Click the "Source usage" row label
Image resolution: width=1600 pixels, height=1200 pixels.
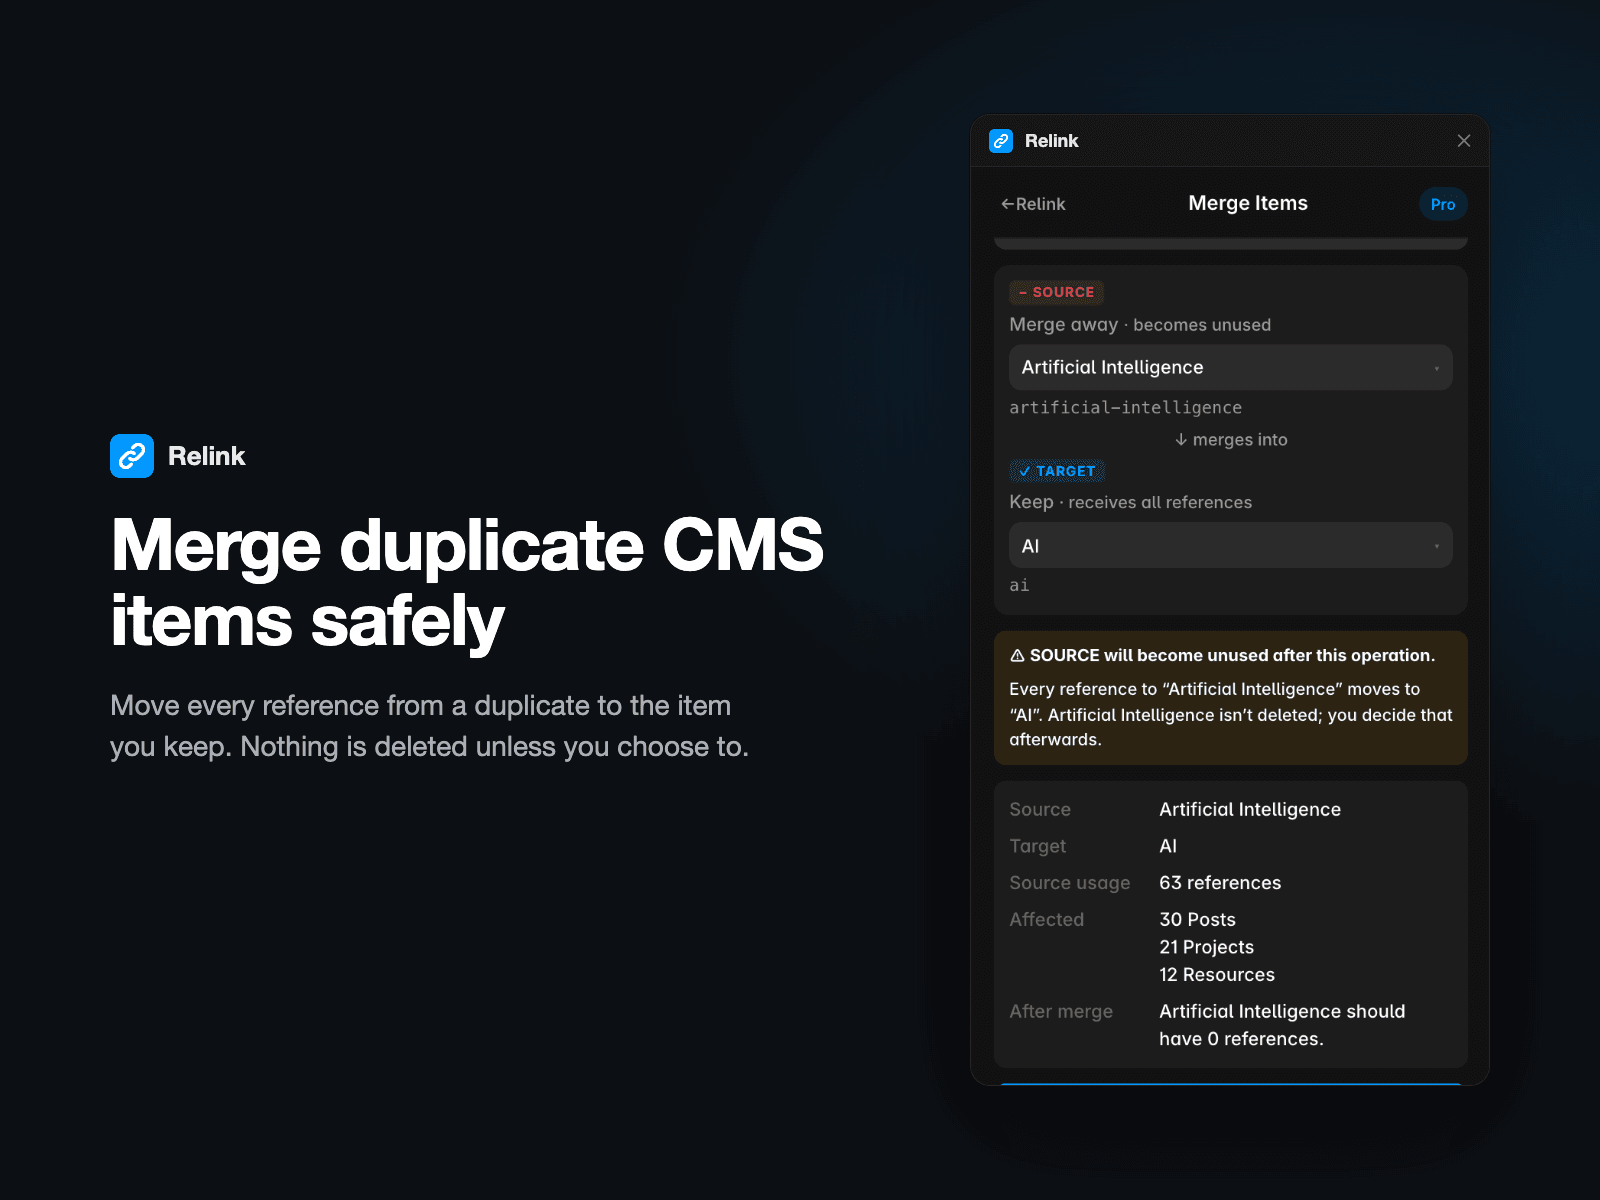tap(1070, 883)
